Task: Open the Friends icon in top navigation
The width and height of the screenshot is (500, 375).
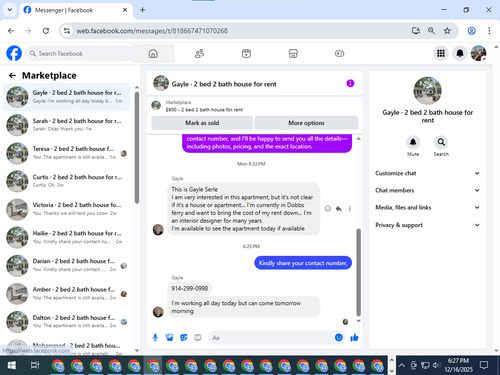Action: tap(199, 53)
